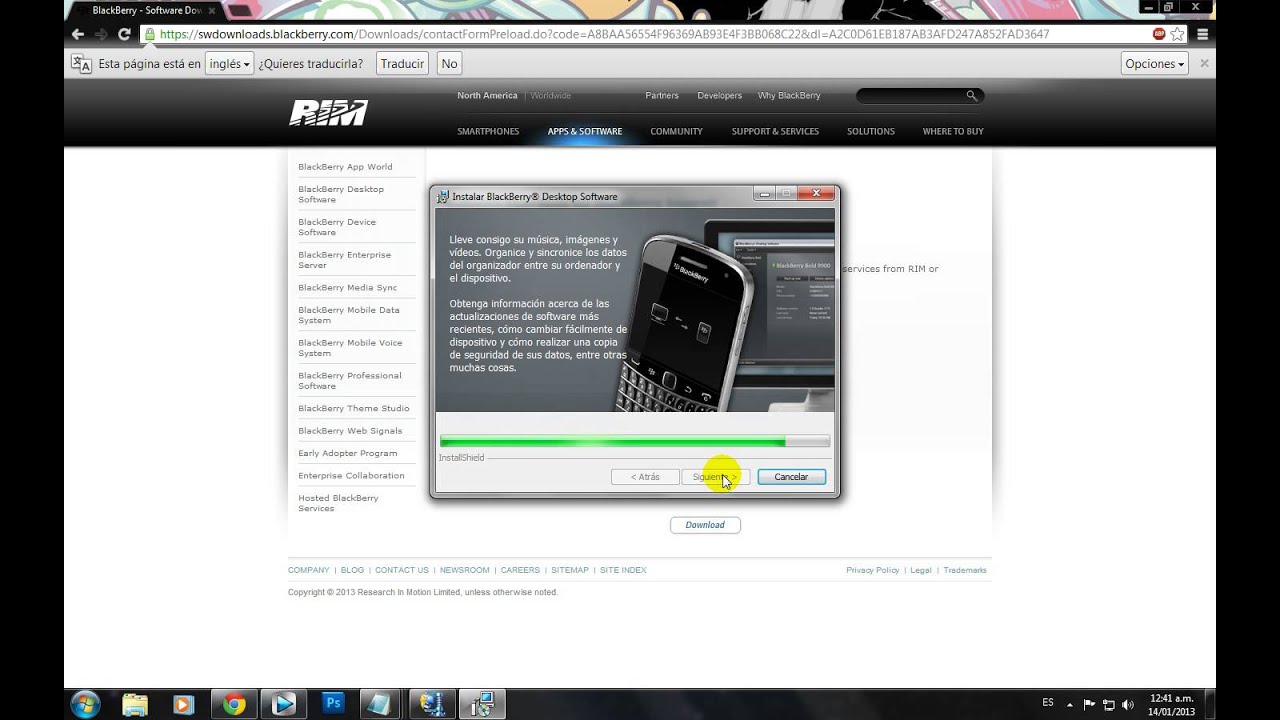Image resolution: width=1280 pixels, height=720 pixels.
Task: Click Show Desktop strip at taskbar end
Action: (x=1210, y=704)
